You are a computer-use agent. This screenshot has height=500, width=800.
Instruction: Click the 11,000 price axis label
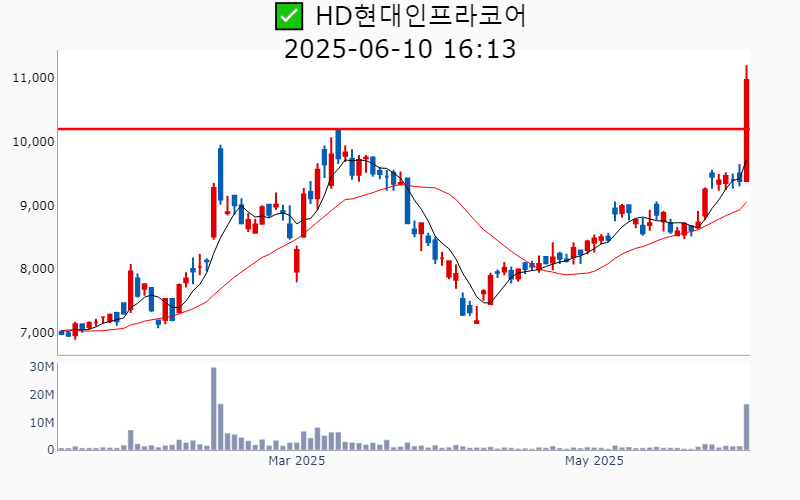pos(34,78)
